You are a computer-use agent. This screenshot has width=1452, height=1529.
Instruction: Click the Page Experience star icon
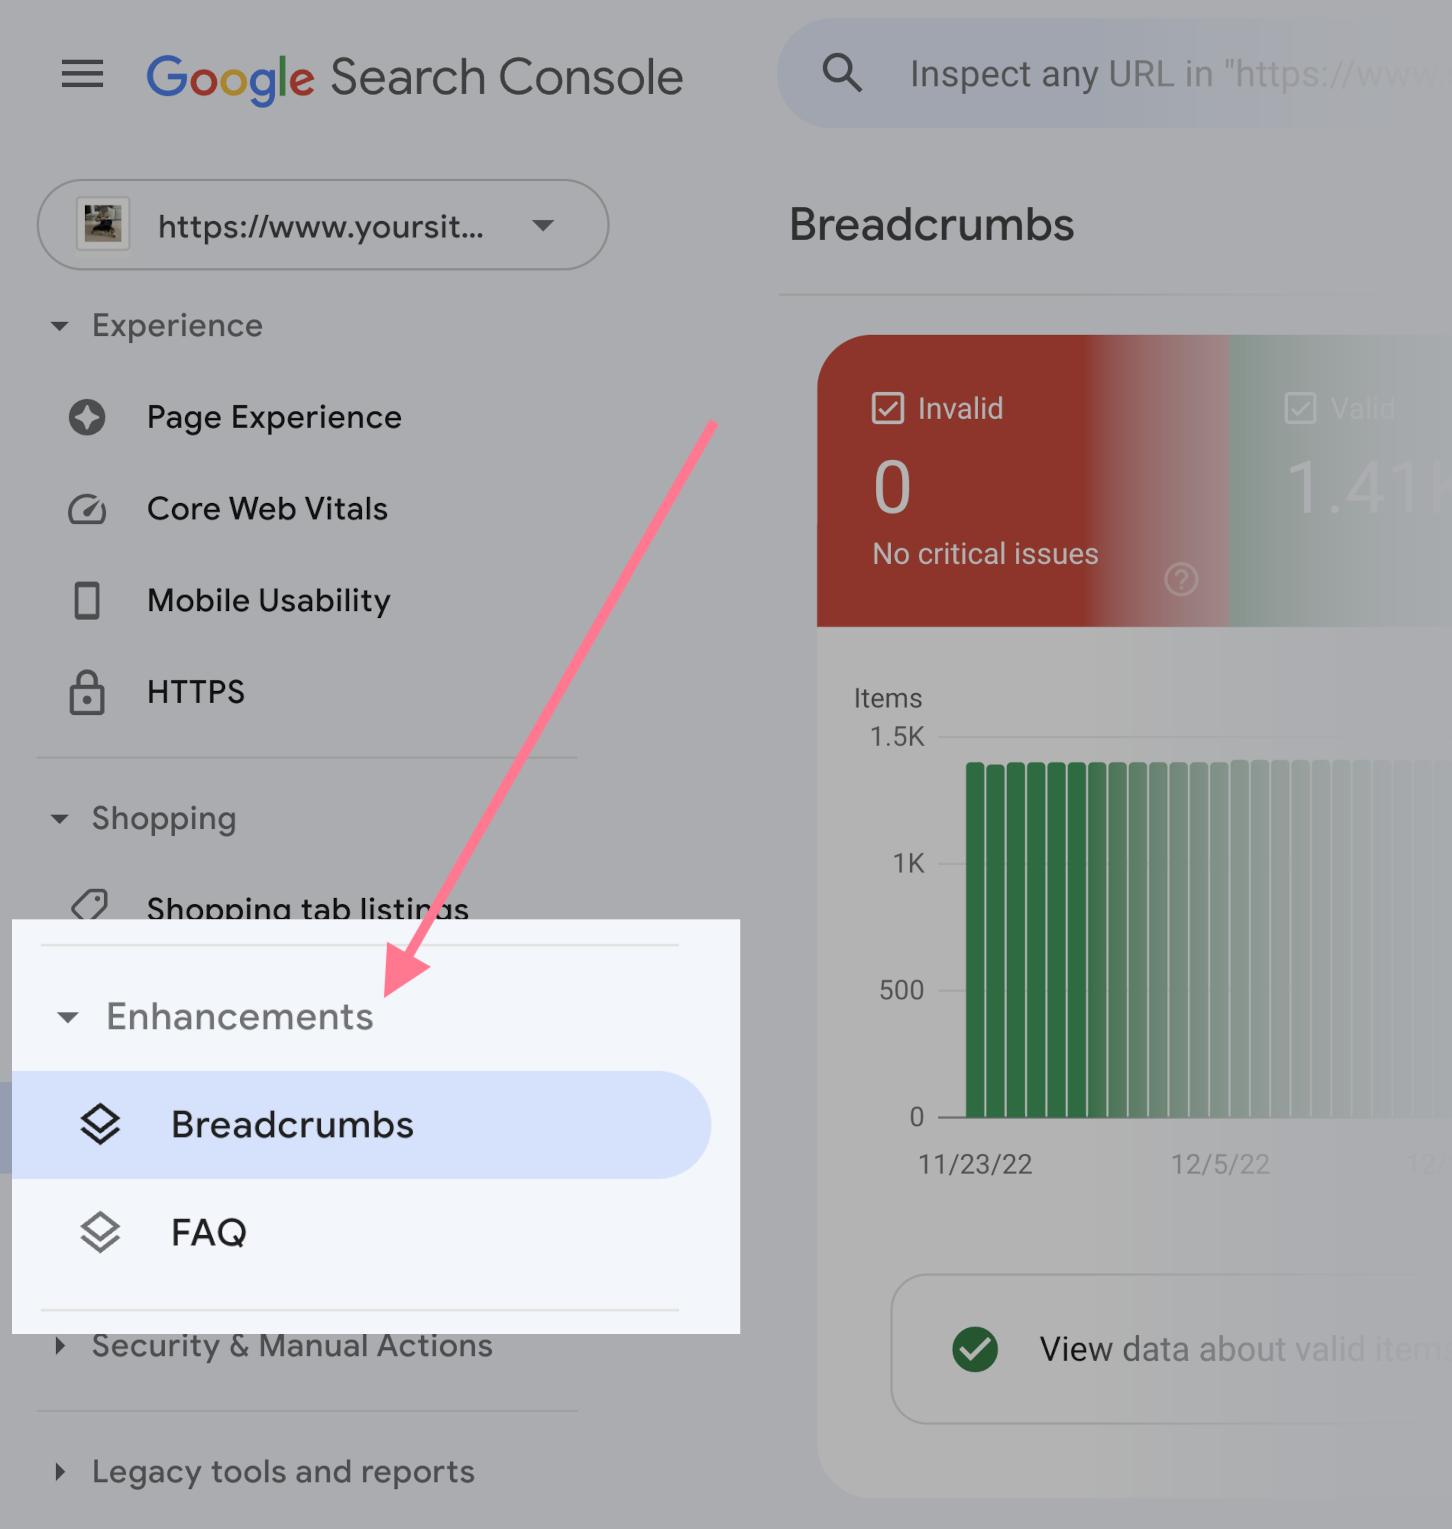pyautogui.click(x=87, y=417)
